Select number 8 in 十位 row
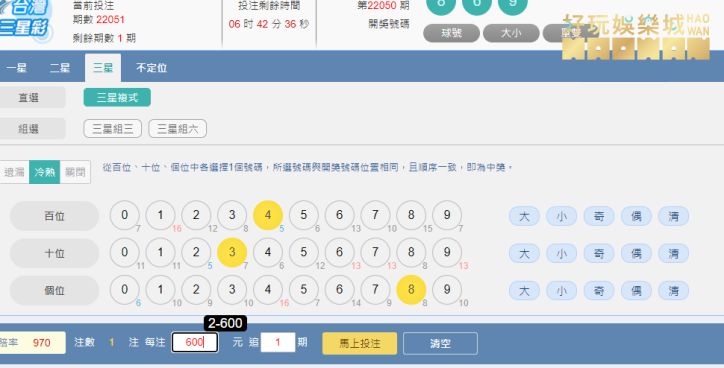724x368 pixels. coord(411,252)
